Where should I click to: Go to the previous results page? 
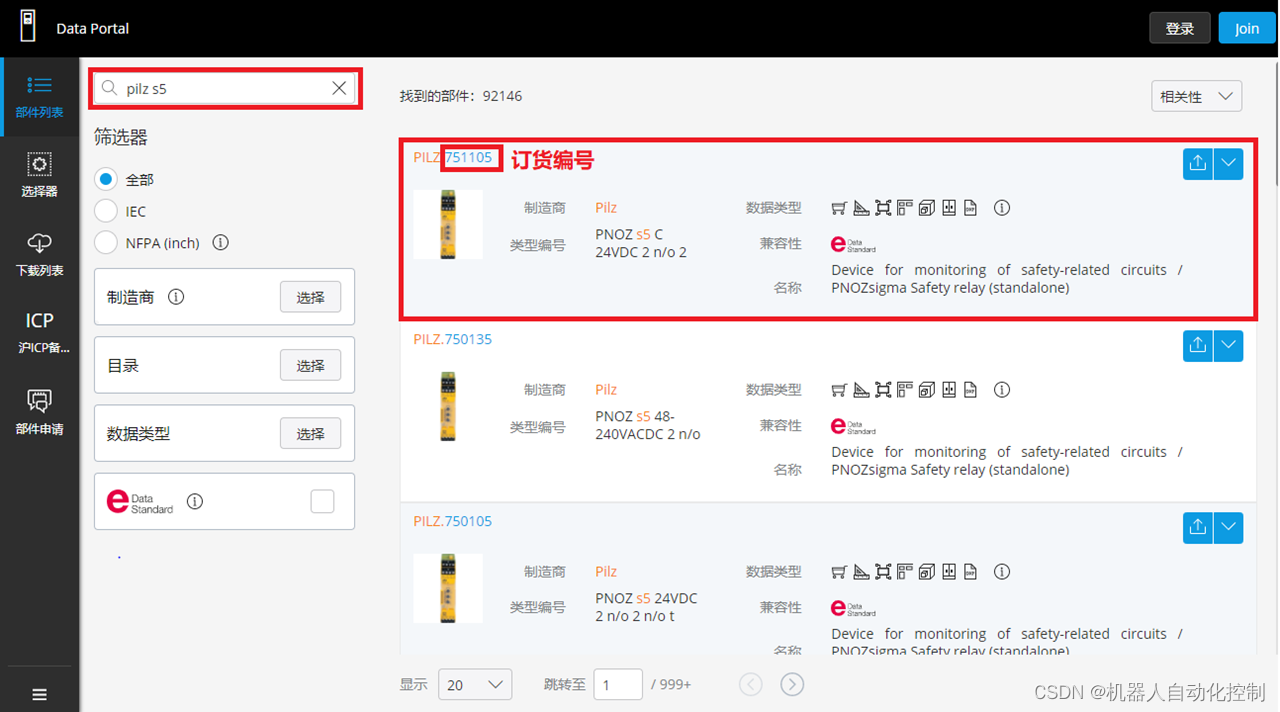[x=751, y=684]
